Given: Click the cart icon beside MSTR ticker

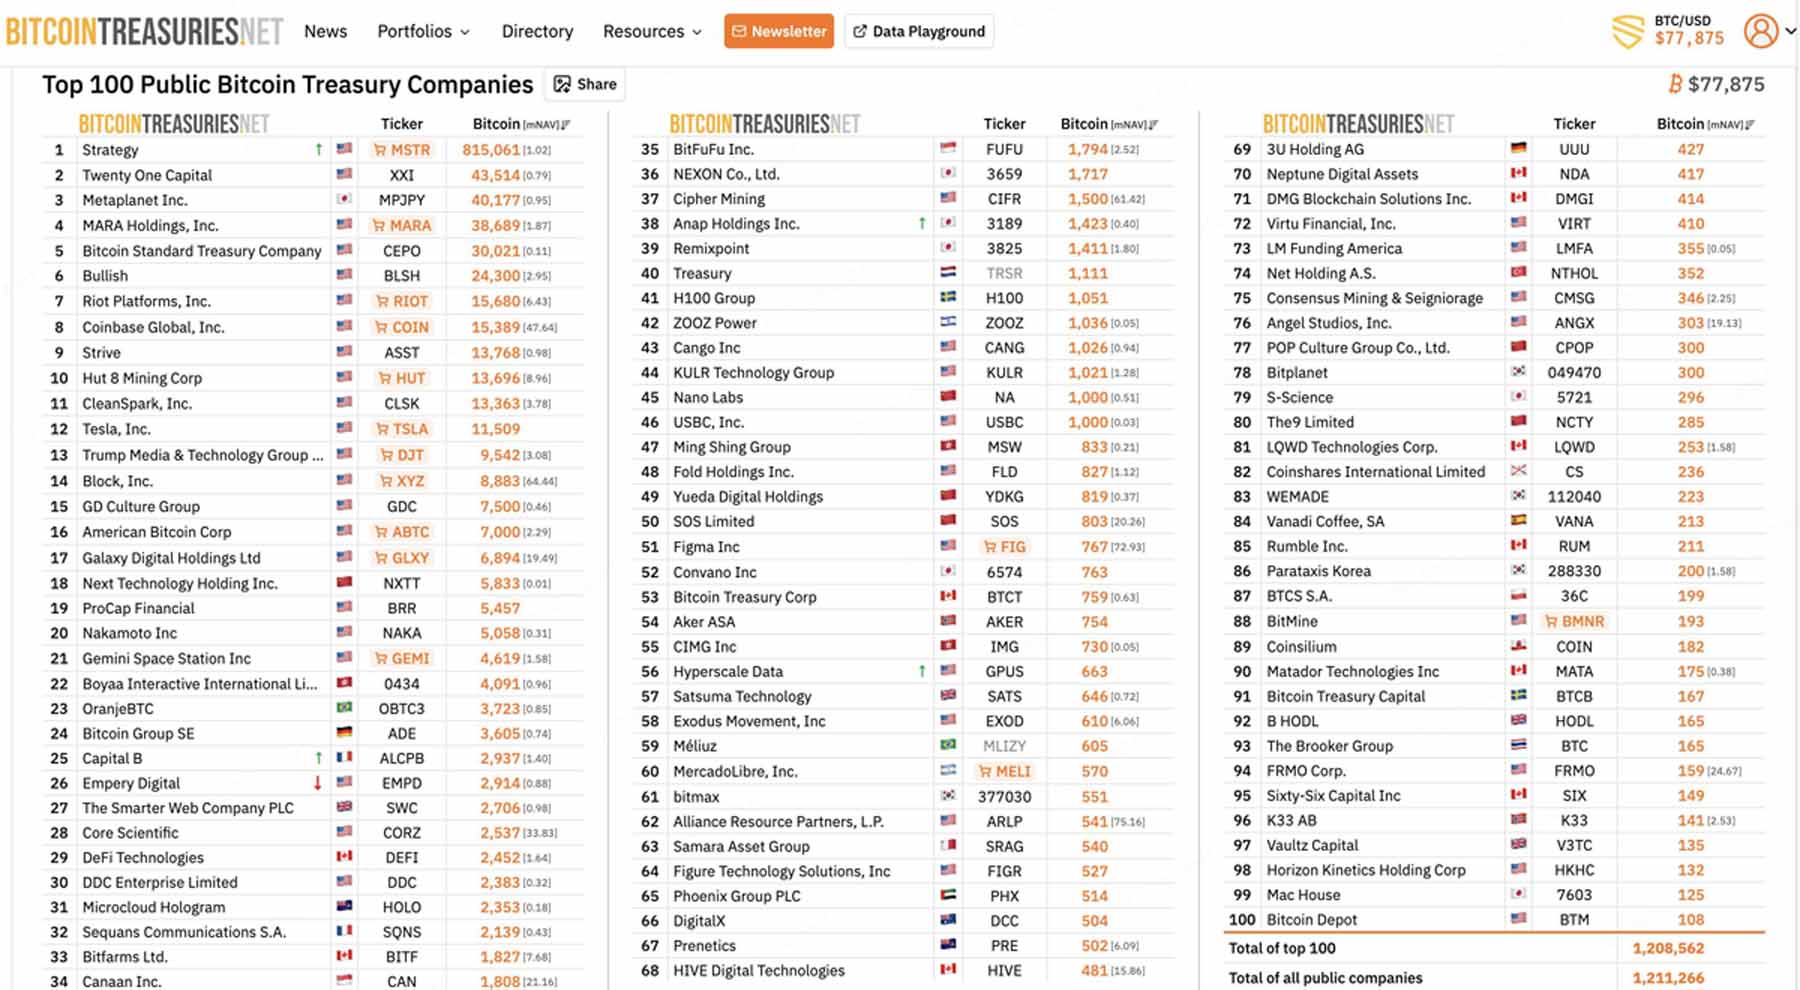Looking at the screenshot, I should [380, 150].
